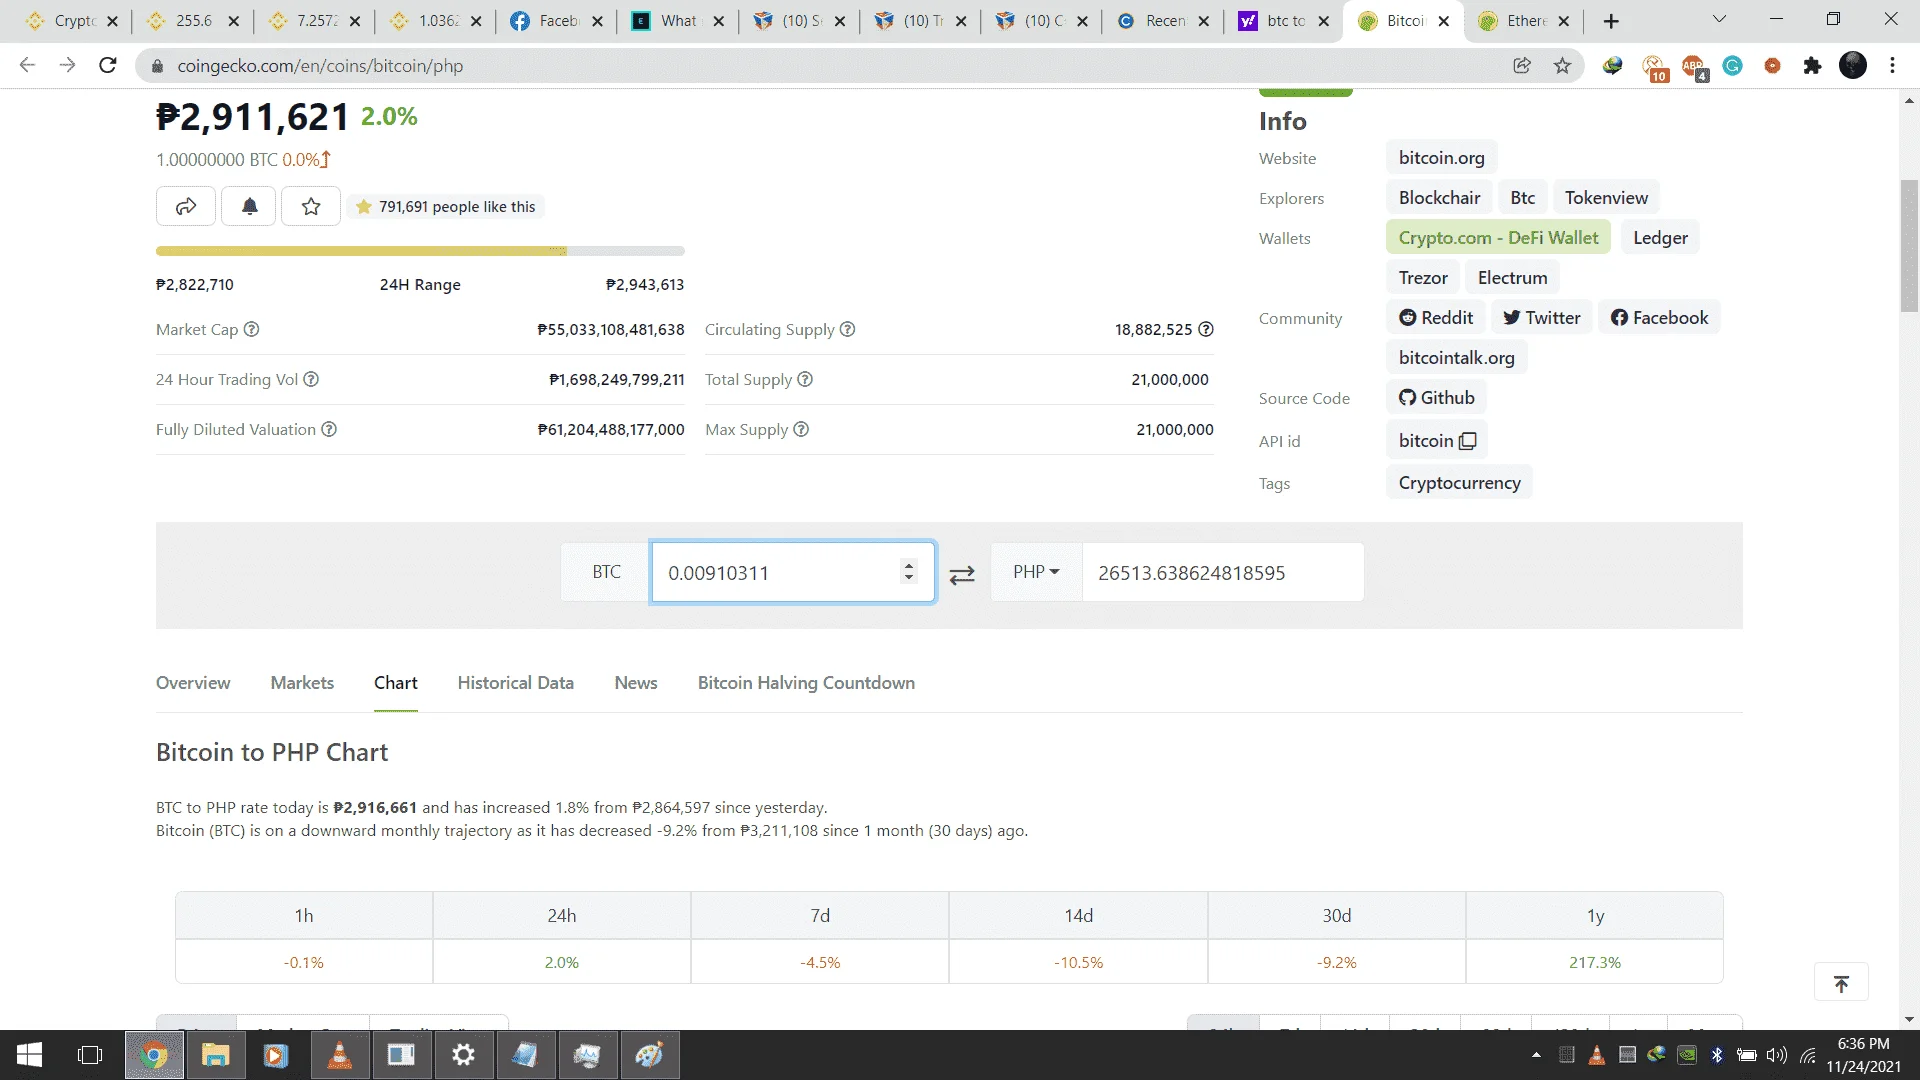
Task: Click the Cryptocurrency tag
Action: (x=1459, y=483)
